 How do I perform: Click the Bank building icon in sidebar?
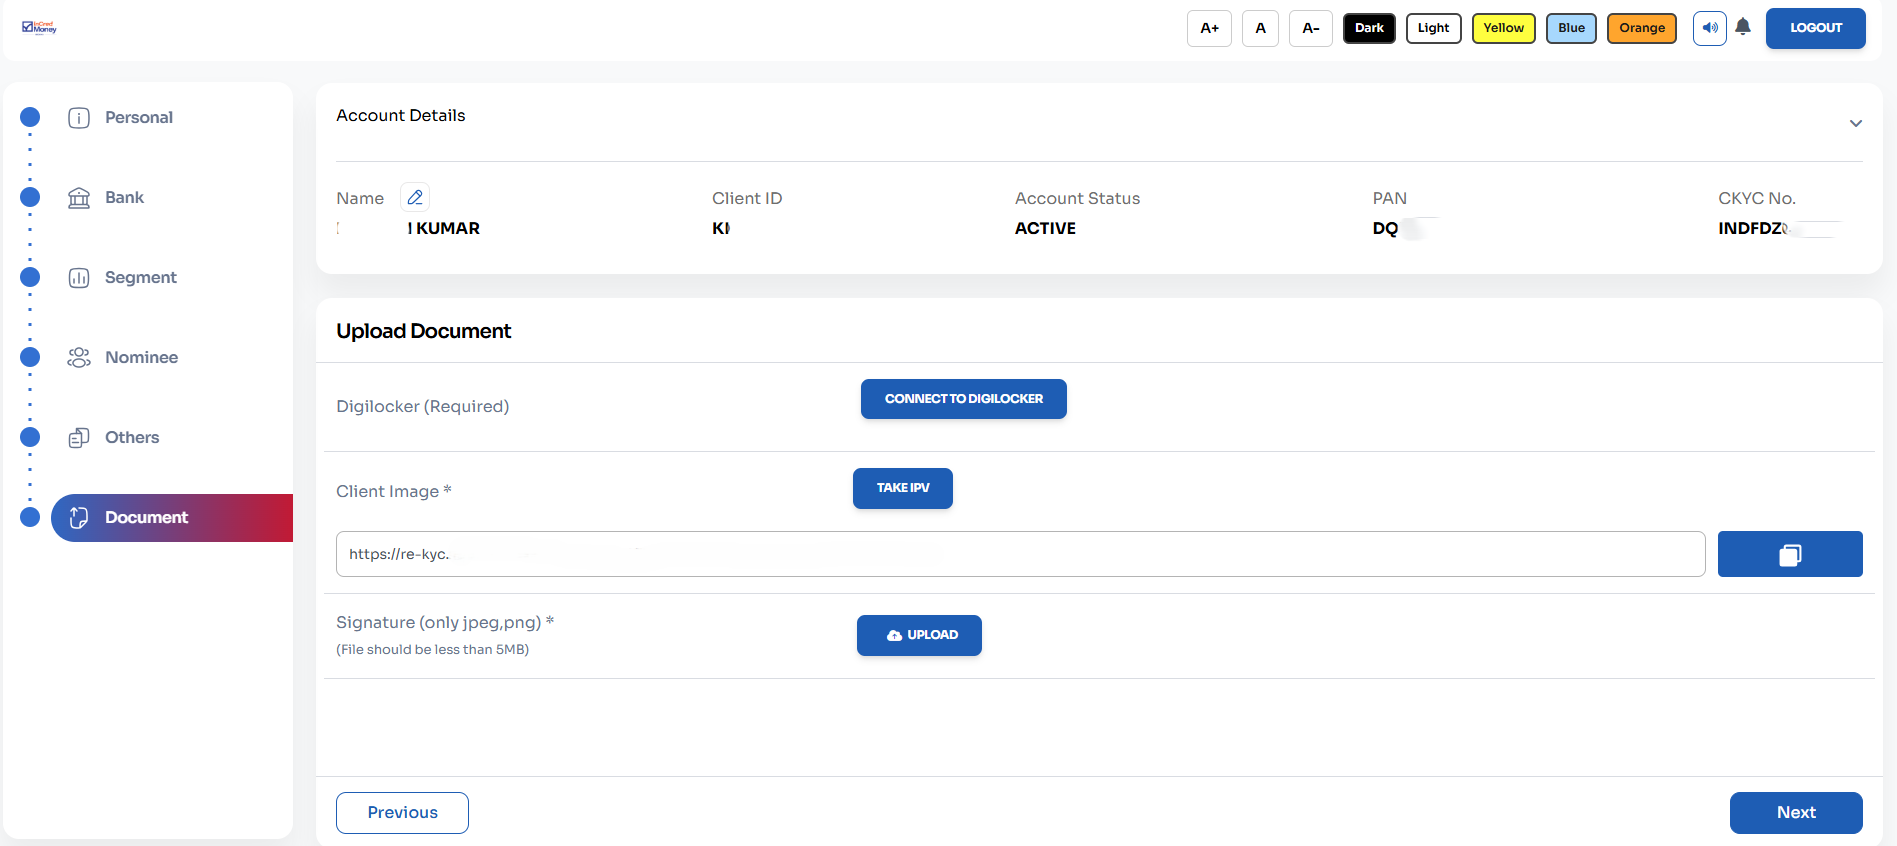coord(79,198)
